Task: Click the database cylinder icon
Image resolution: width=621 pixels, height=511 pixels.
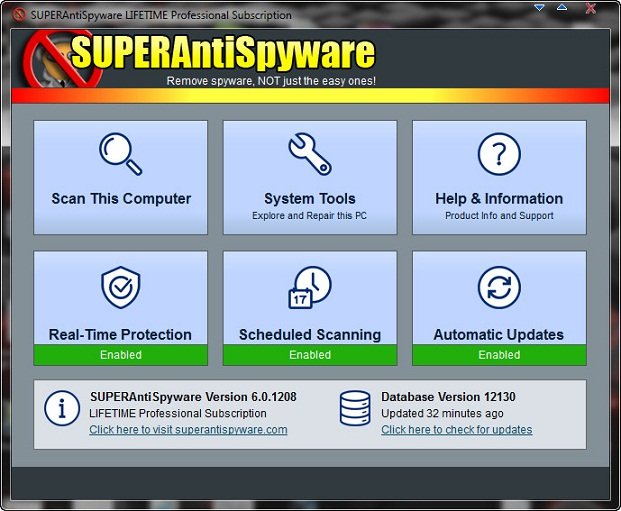Action: [x=355, y=408]
